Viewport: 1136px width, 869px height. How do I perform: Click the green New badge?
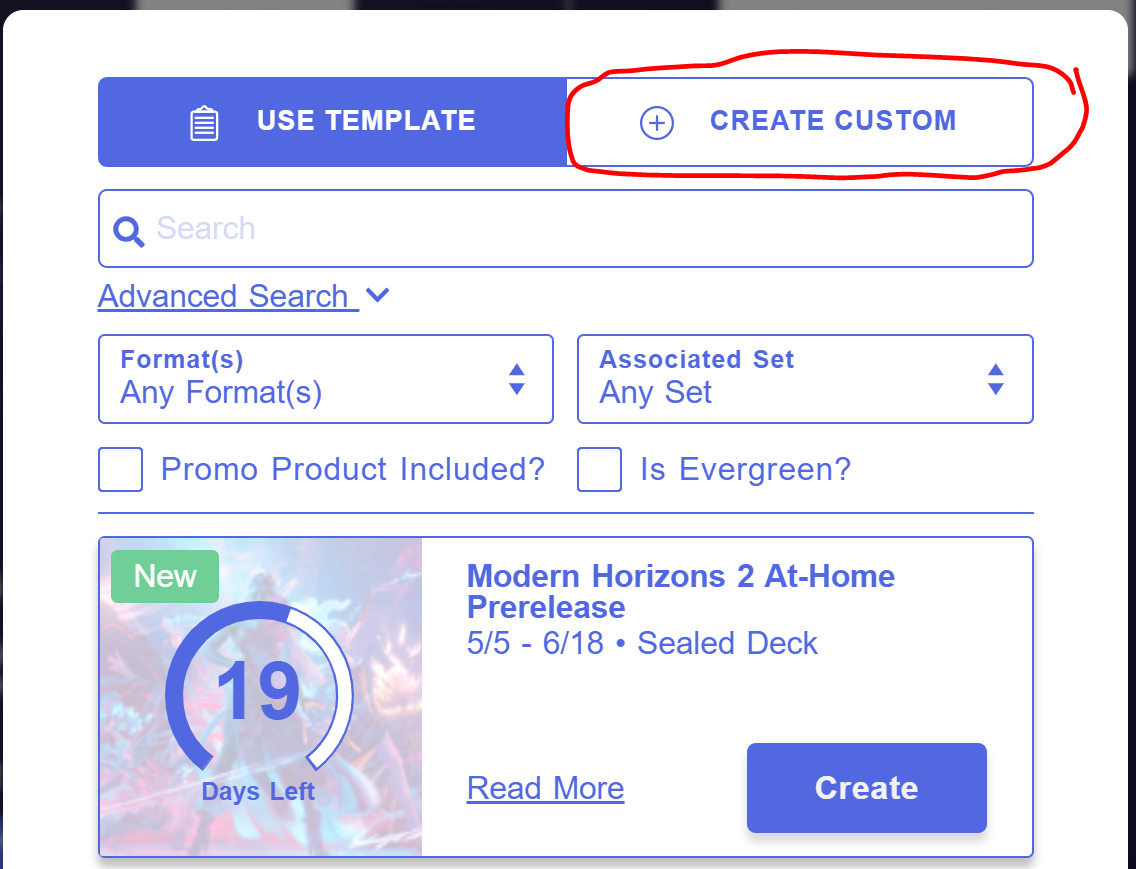pos(165,576)
